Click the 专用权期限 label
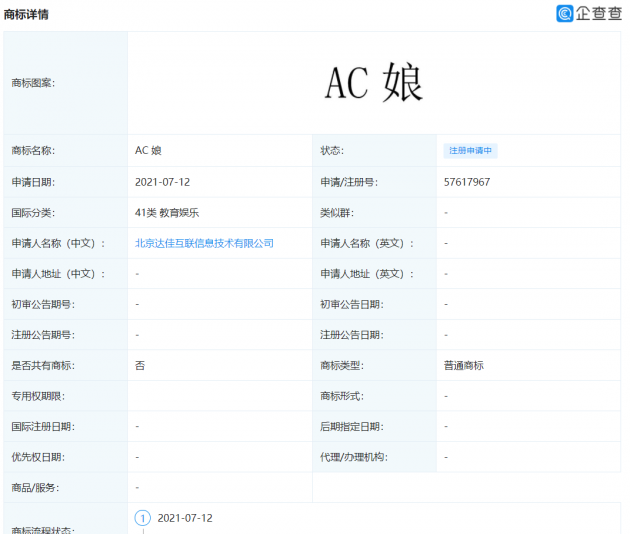This screenshot has height=534, width=630. point(38,396)
